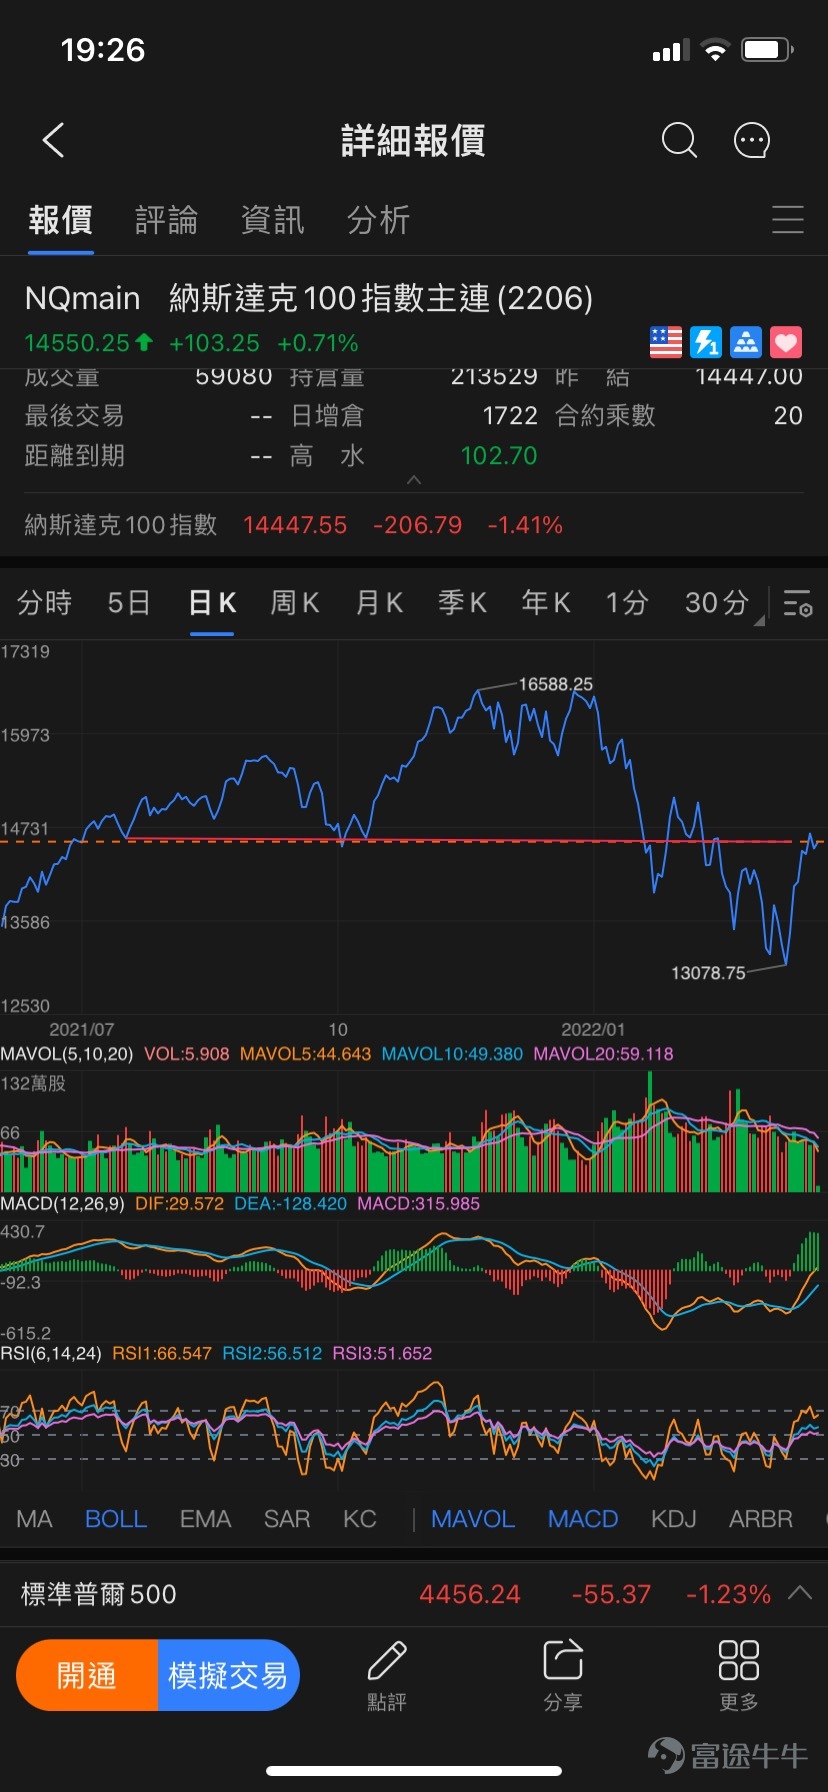Image resolution: width=828 pixels, height=1792 pixels.
Task: Tap the MACD(12,26,9) indicator header
Action: click(62, 1204)
